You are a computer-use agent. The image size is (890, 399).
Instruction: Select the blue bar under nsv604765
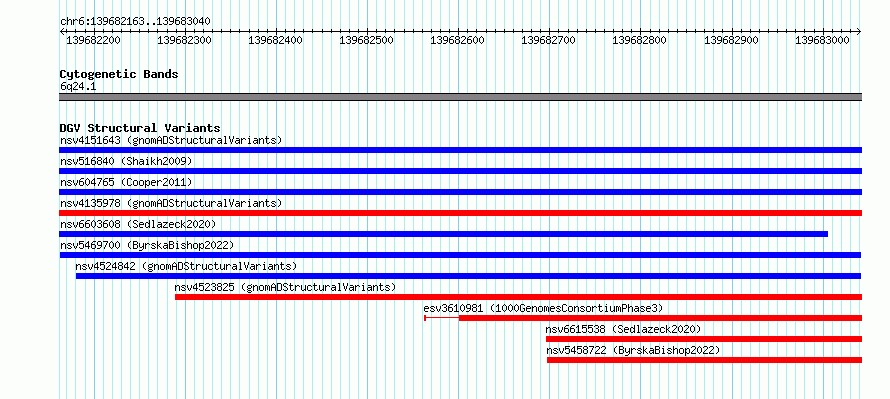pyautogui.click(x=460, y=192)
